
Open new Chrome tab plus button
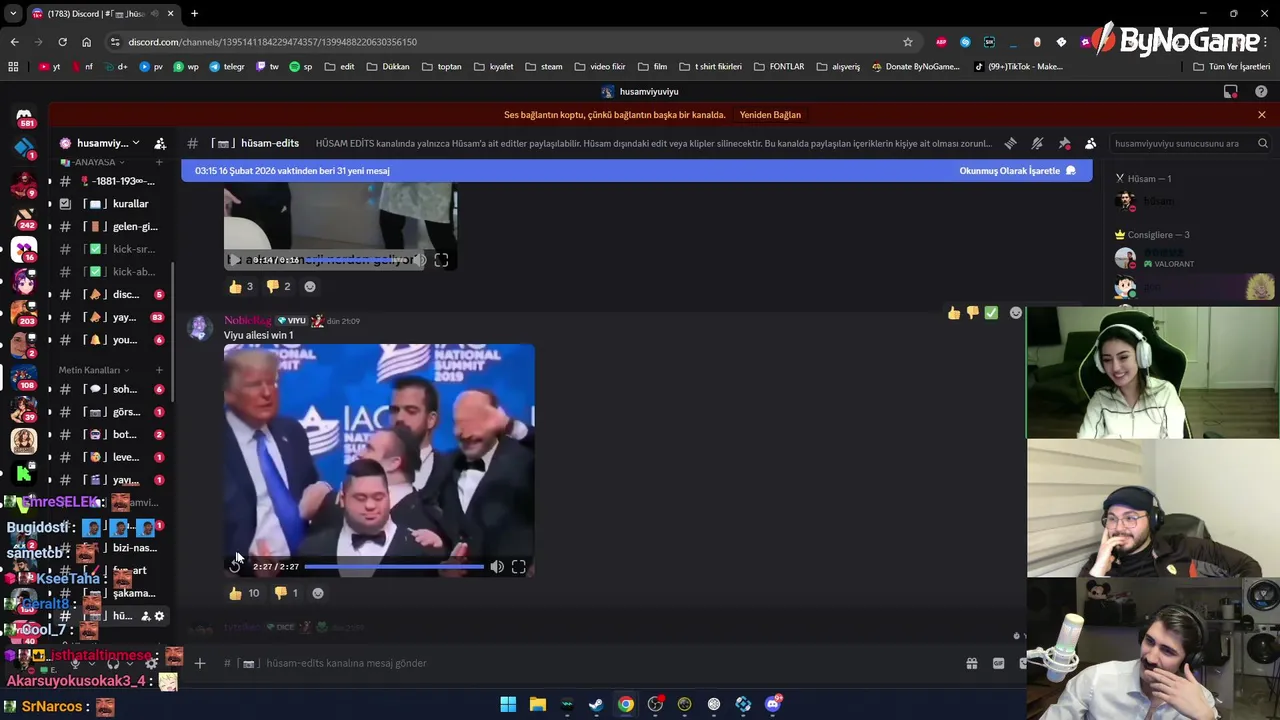point(194,14)
